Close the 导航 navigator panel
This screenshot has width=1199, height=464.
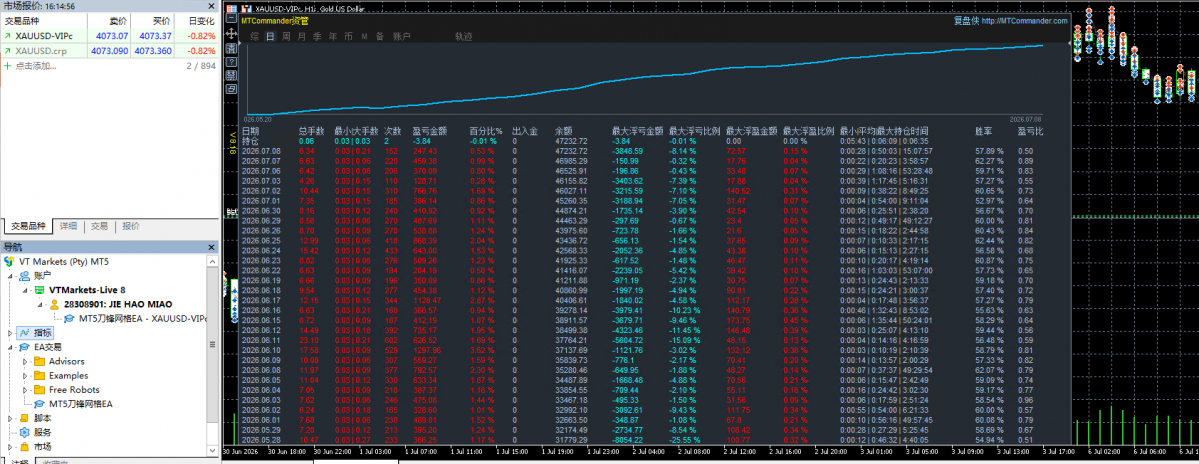pyautogui.click(x=211, y=247)
